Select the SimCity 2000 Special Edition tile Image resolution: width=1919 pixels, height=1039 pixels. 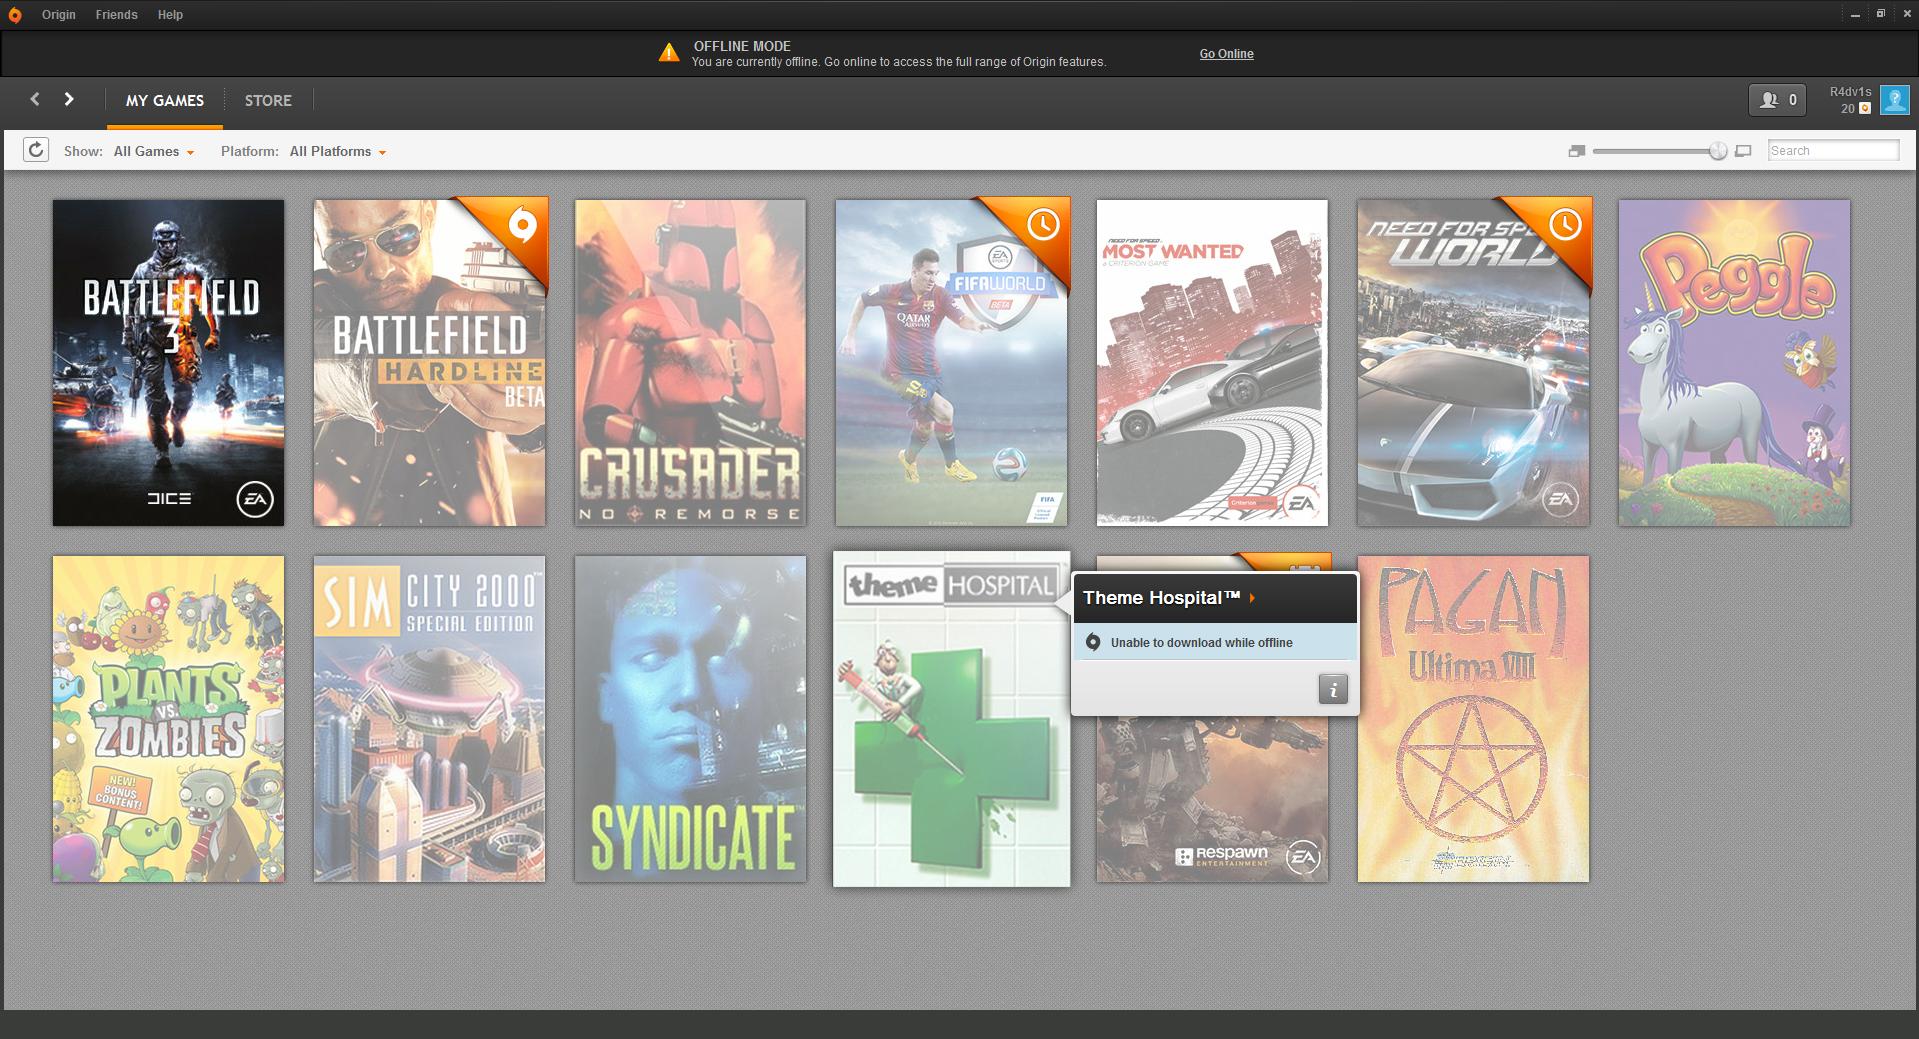tap(429, 719)
